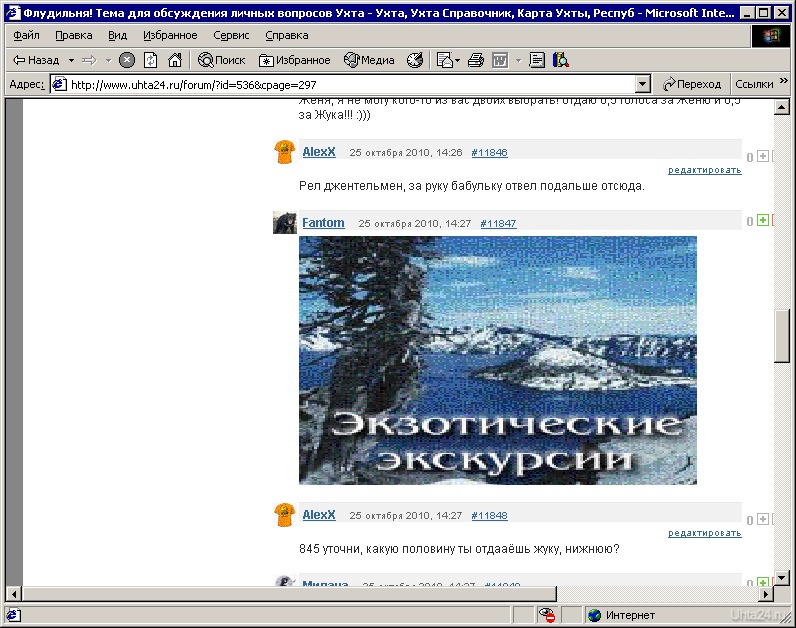Click the Back (Назад) arrow button
The height and width of the screenshot is (628, 796).
[36, 60]
